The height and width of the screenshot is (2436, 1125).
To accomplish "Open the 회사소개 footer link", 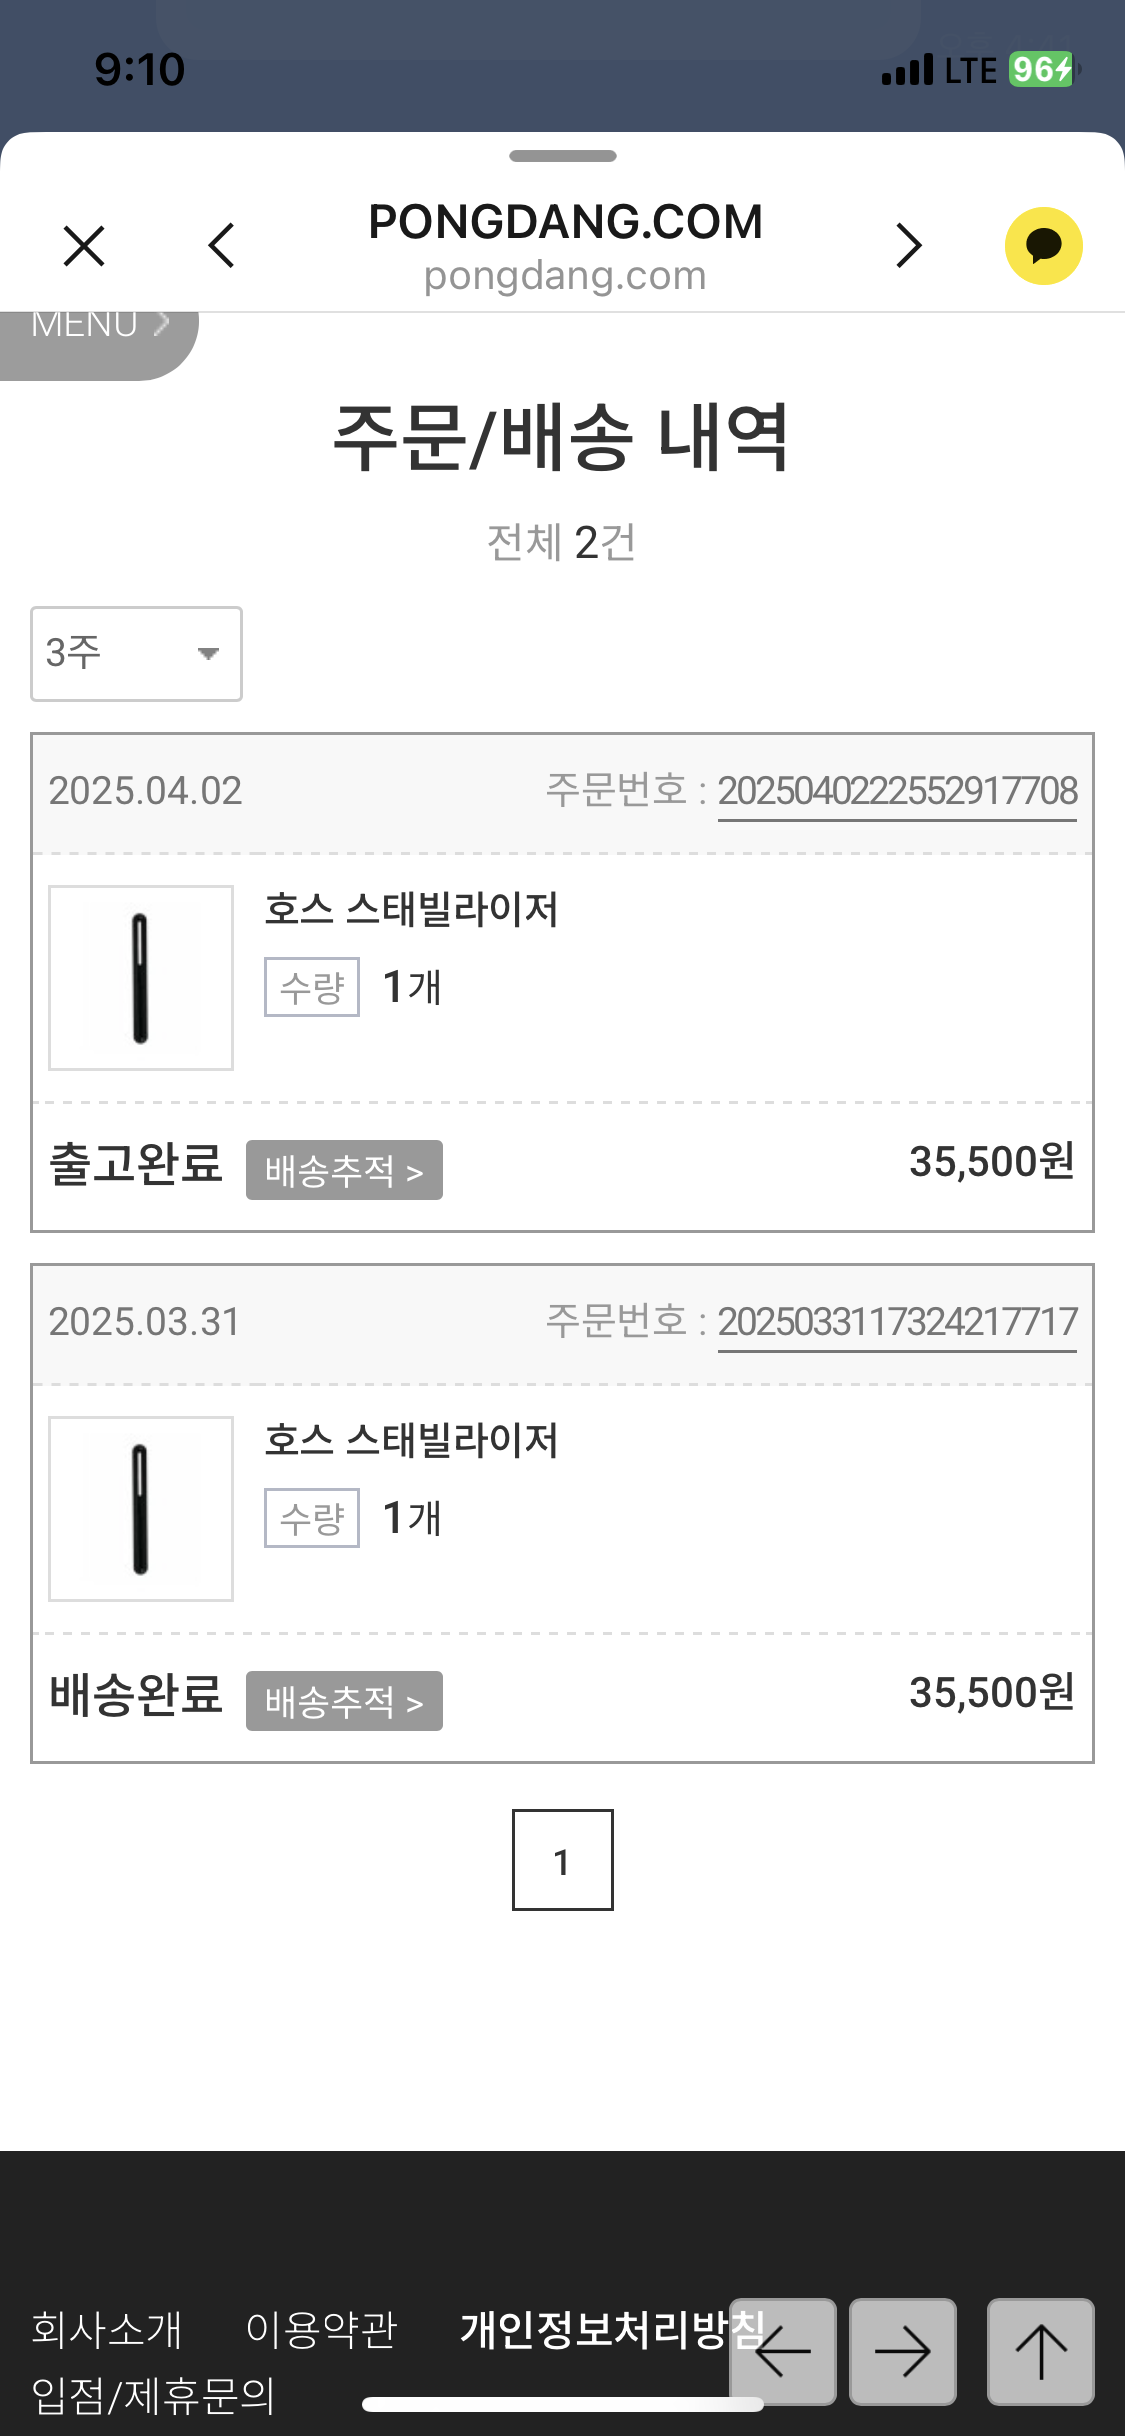I will 107,2330.
